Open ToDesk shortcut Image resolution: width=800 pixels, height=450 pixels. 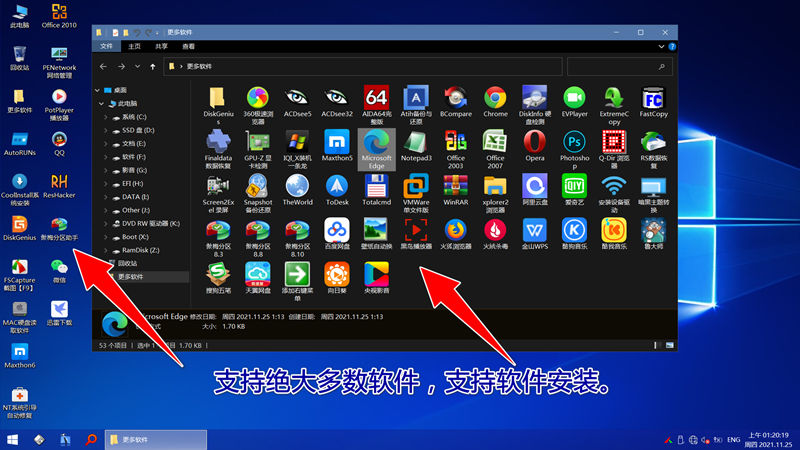tap(337, 190)
